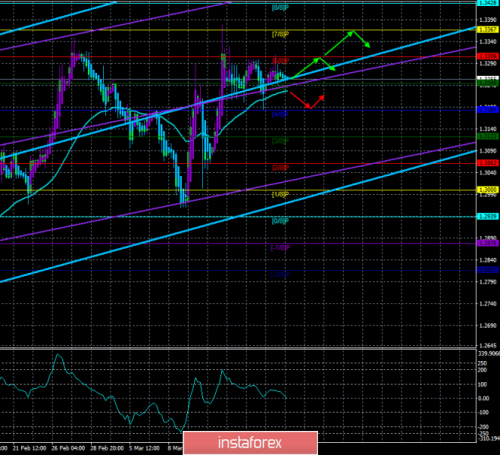Click the [3/8]P Murray level label

coord(280,141)
